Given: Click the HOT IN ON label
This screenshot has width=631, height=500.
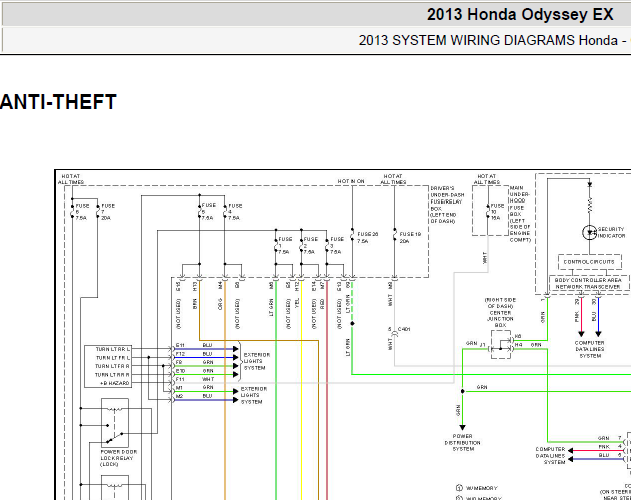Looking at the screenshot, I should [351, 181].
